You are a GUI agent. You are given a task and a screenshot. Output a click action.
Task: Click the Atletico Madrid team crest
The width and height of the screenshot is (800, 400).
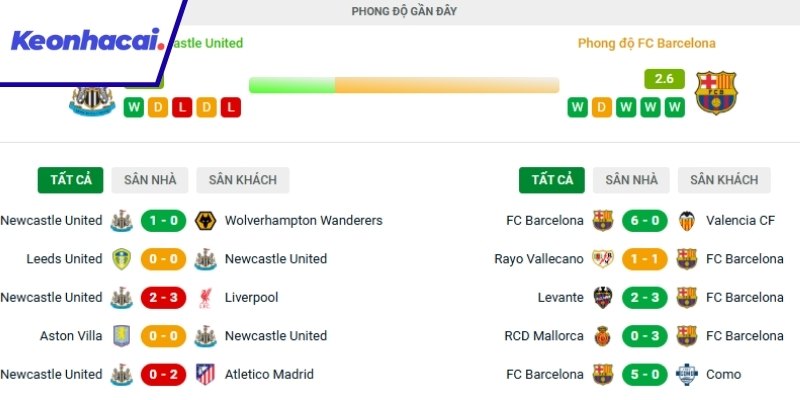tap(206, 374)
